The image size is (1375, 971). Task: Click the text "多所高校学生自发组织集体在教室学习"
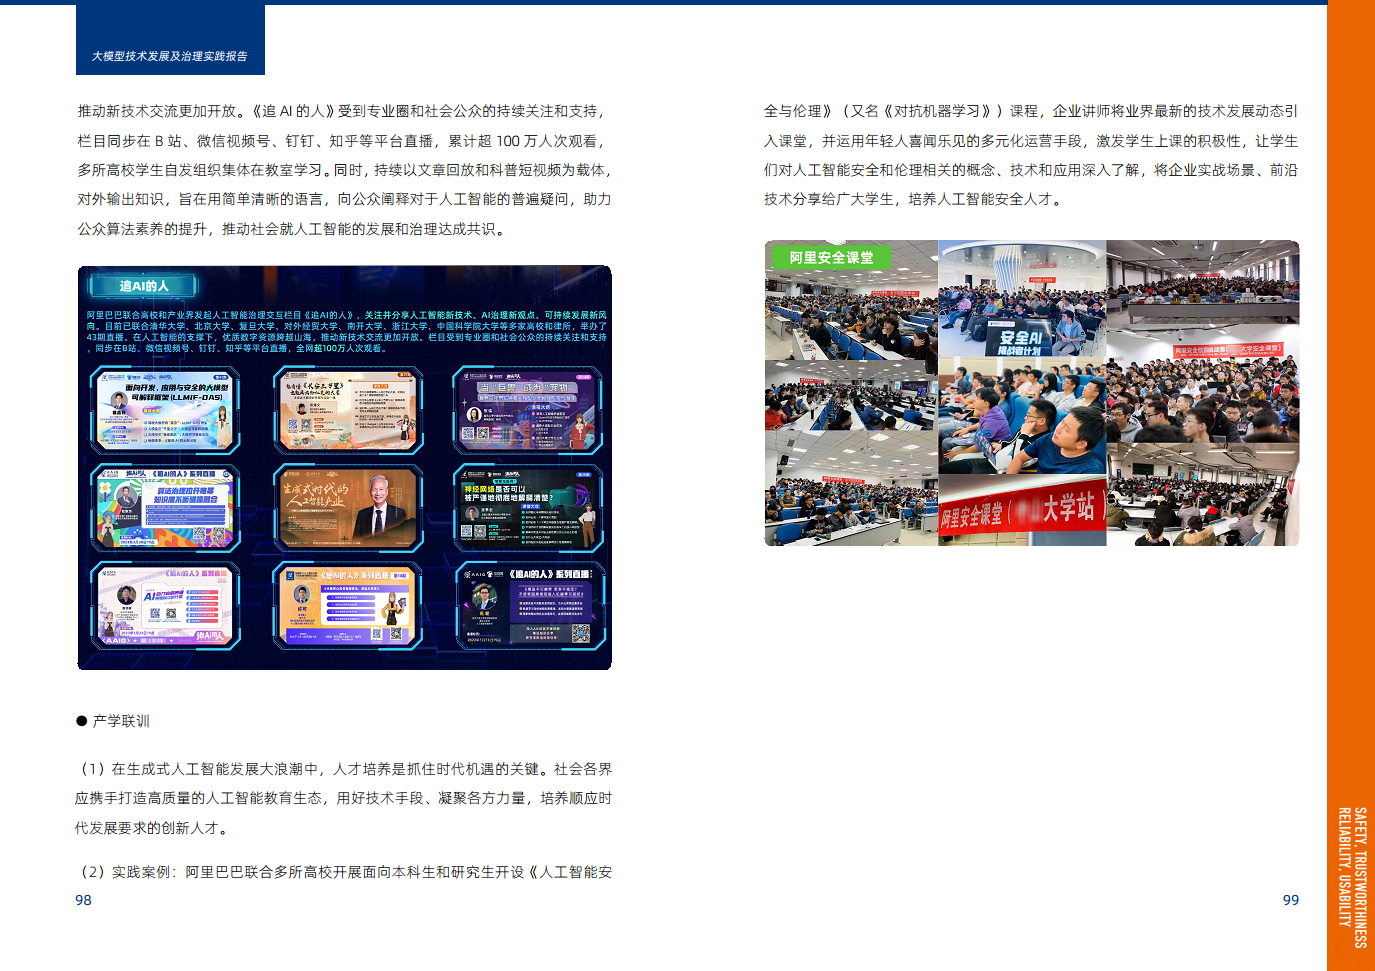pos(200,170)
